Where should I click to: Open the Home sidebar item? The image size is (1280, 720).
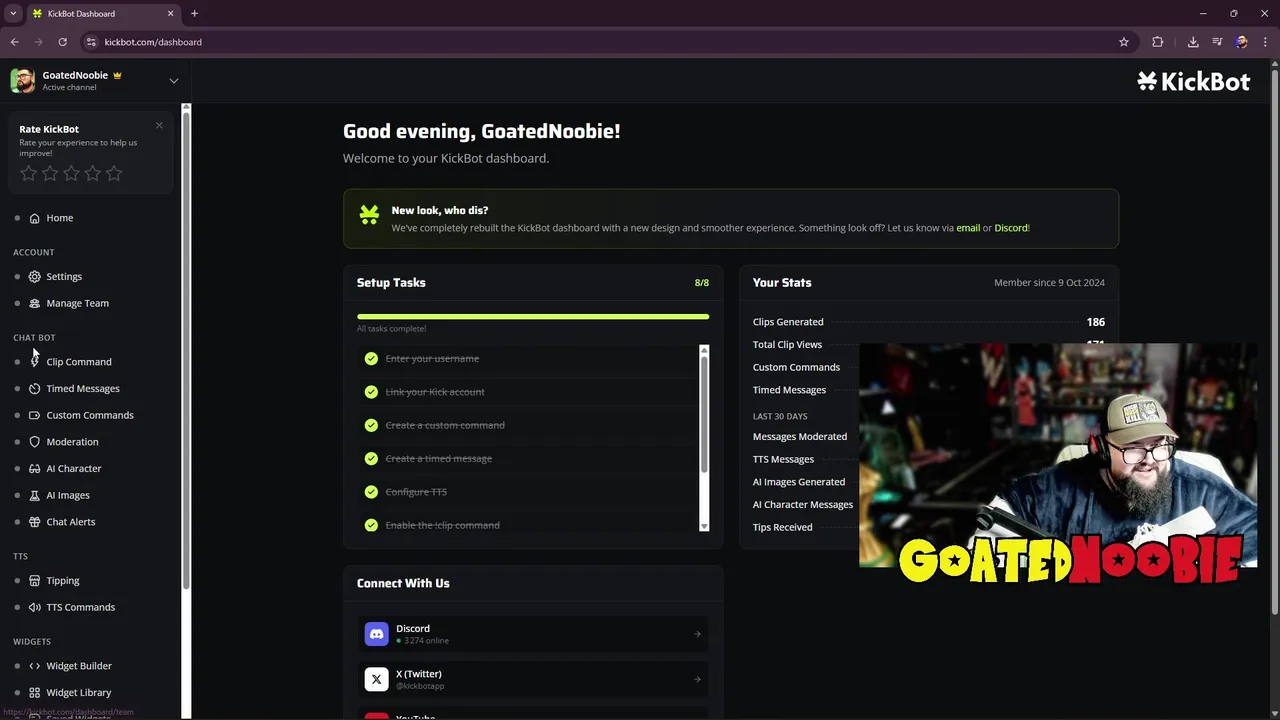(59, 218)
